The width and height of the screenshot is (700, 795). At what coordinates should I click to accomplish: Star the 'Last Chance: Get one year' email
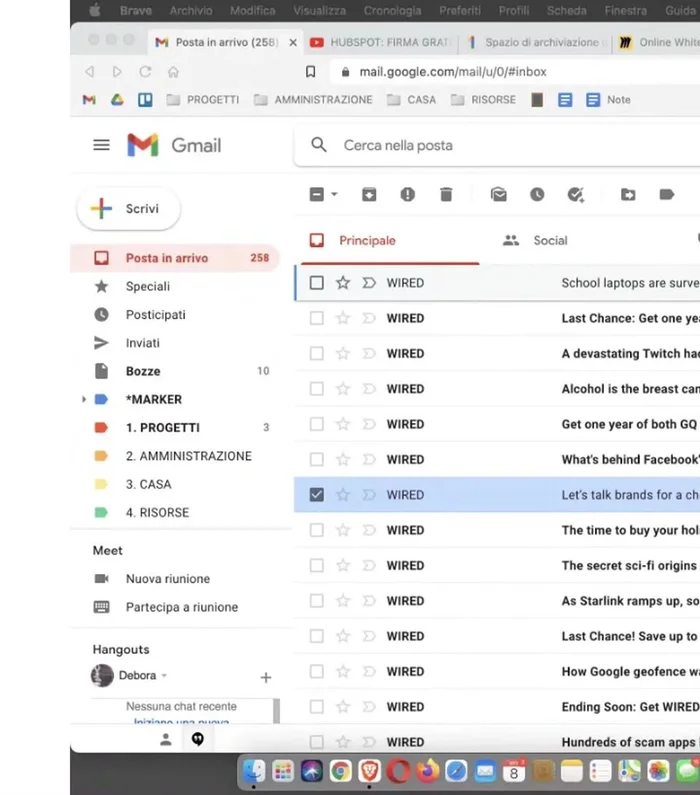click(x=343, y=318)
